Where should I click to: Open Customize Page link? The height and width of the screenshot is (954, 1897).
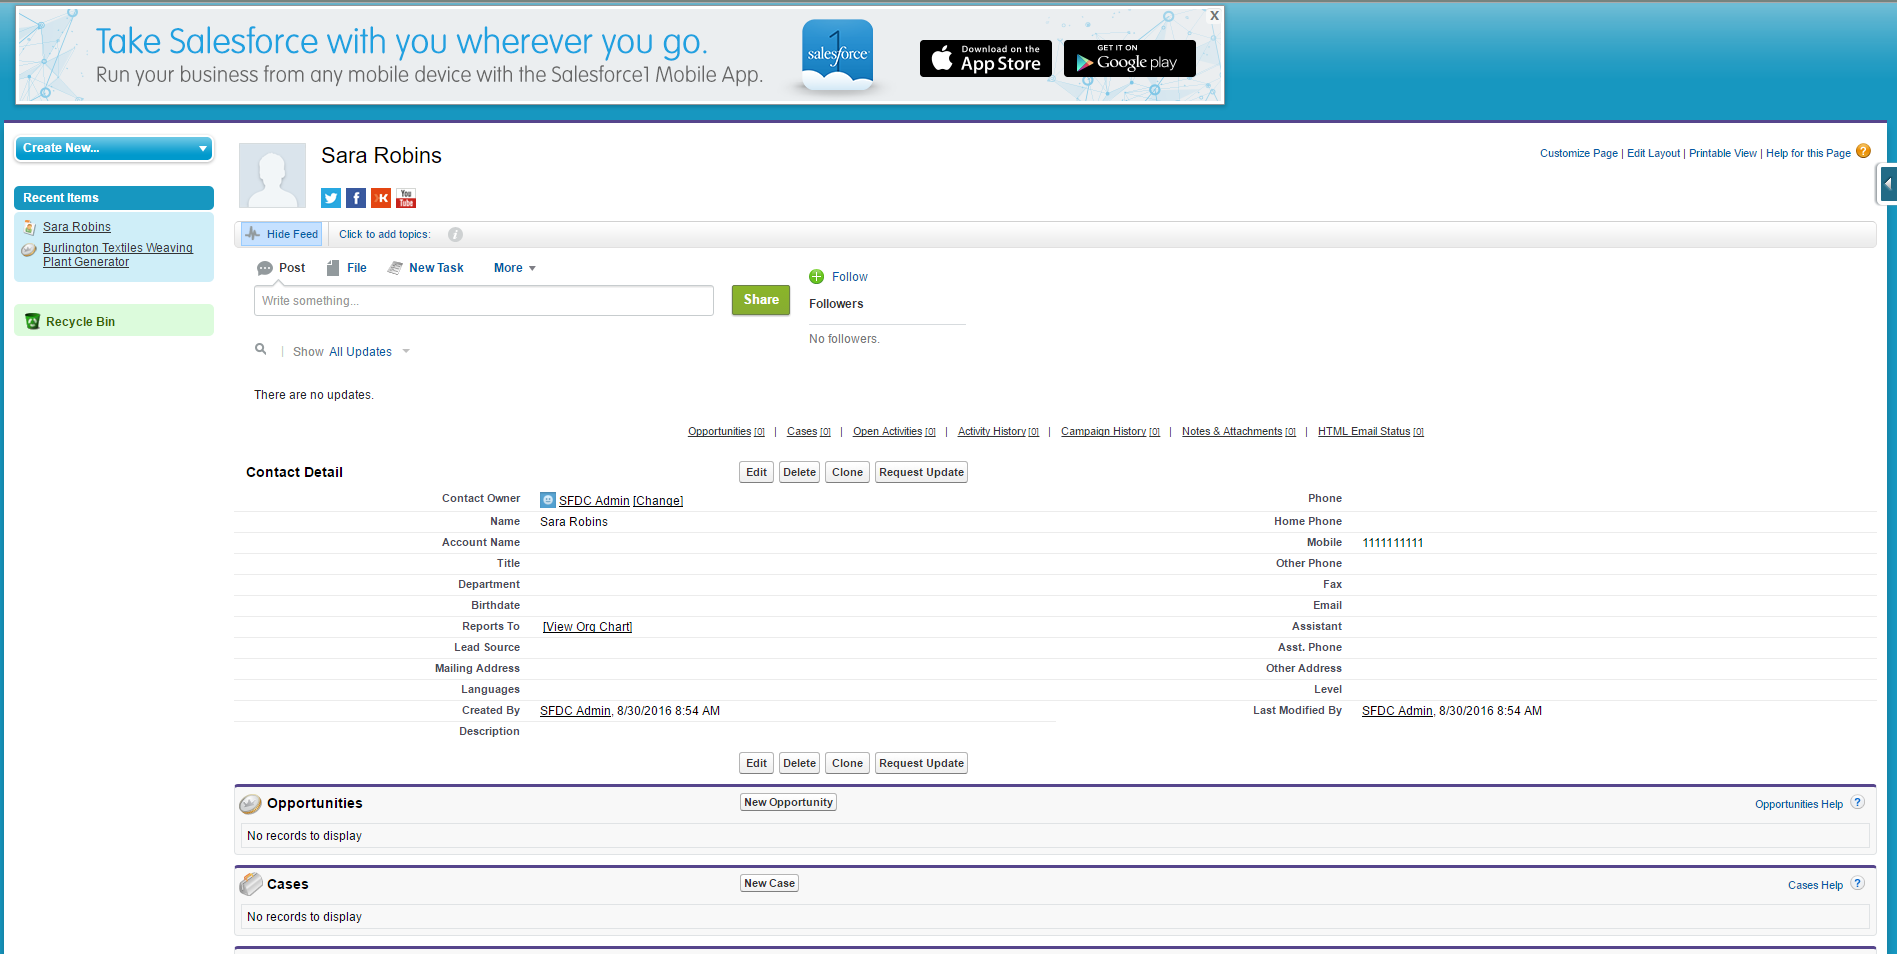[x=1578, y=153]
